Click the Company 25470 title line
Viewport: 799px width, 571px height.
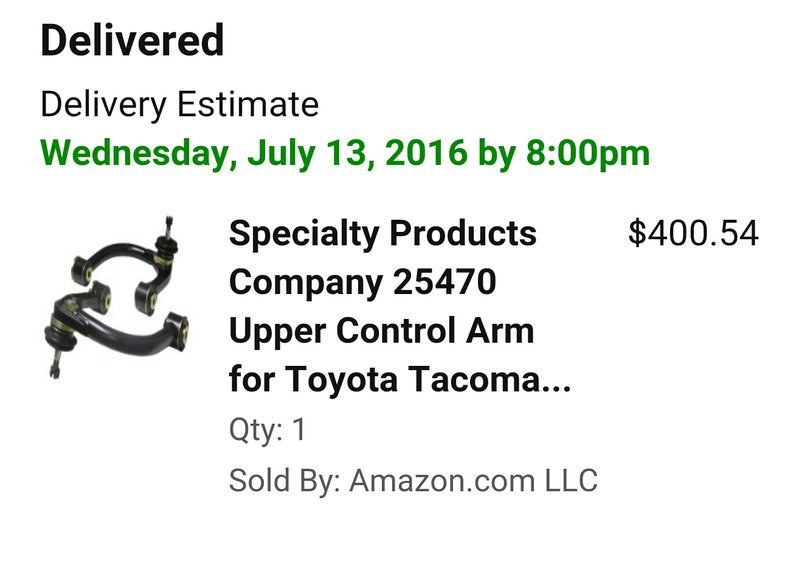click(362, 283)
